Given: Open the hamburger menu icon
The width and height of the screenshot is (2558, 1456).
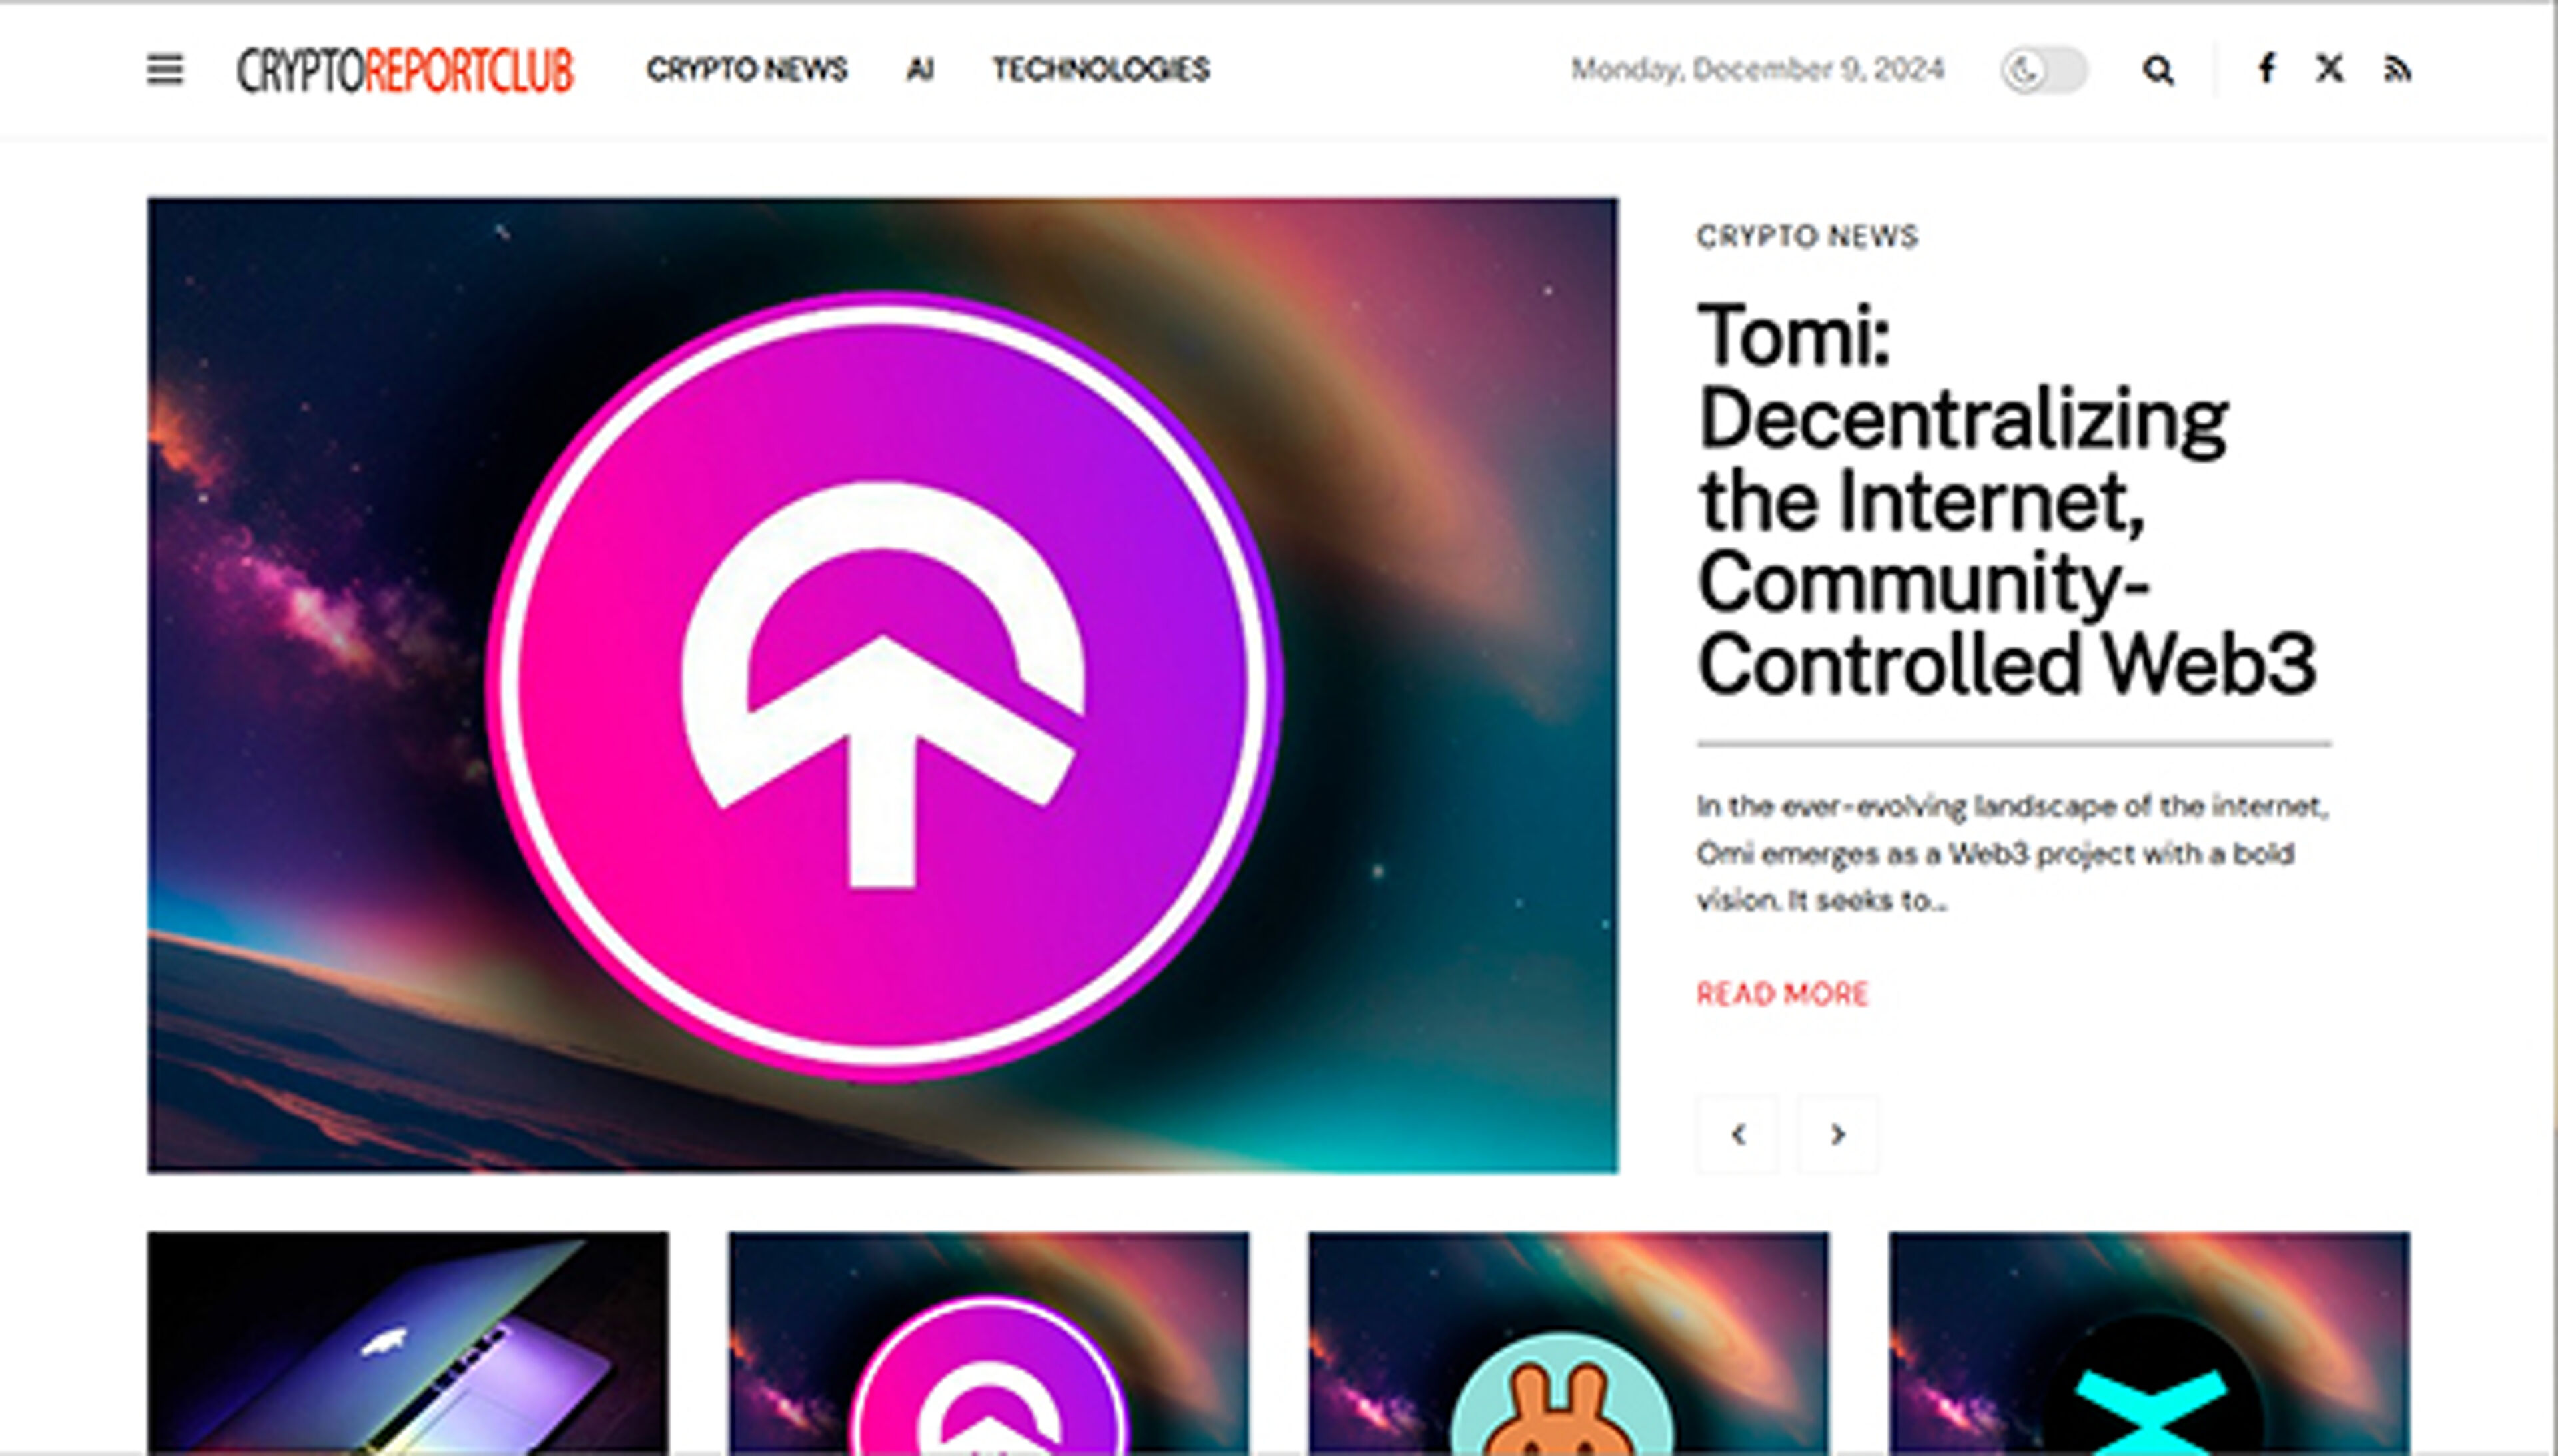Looking at the screenshot, I should click(165, 70).
